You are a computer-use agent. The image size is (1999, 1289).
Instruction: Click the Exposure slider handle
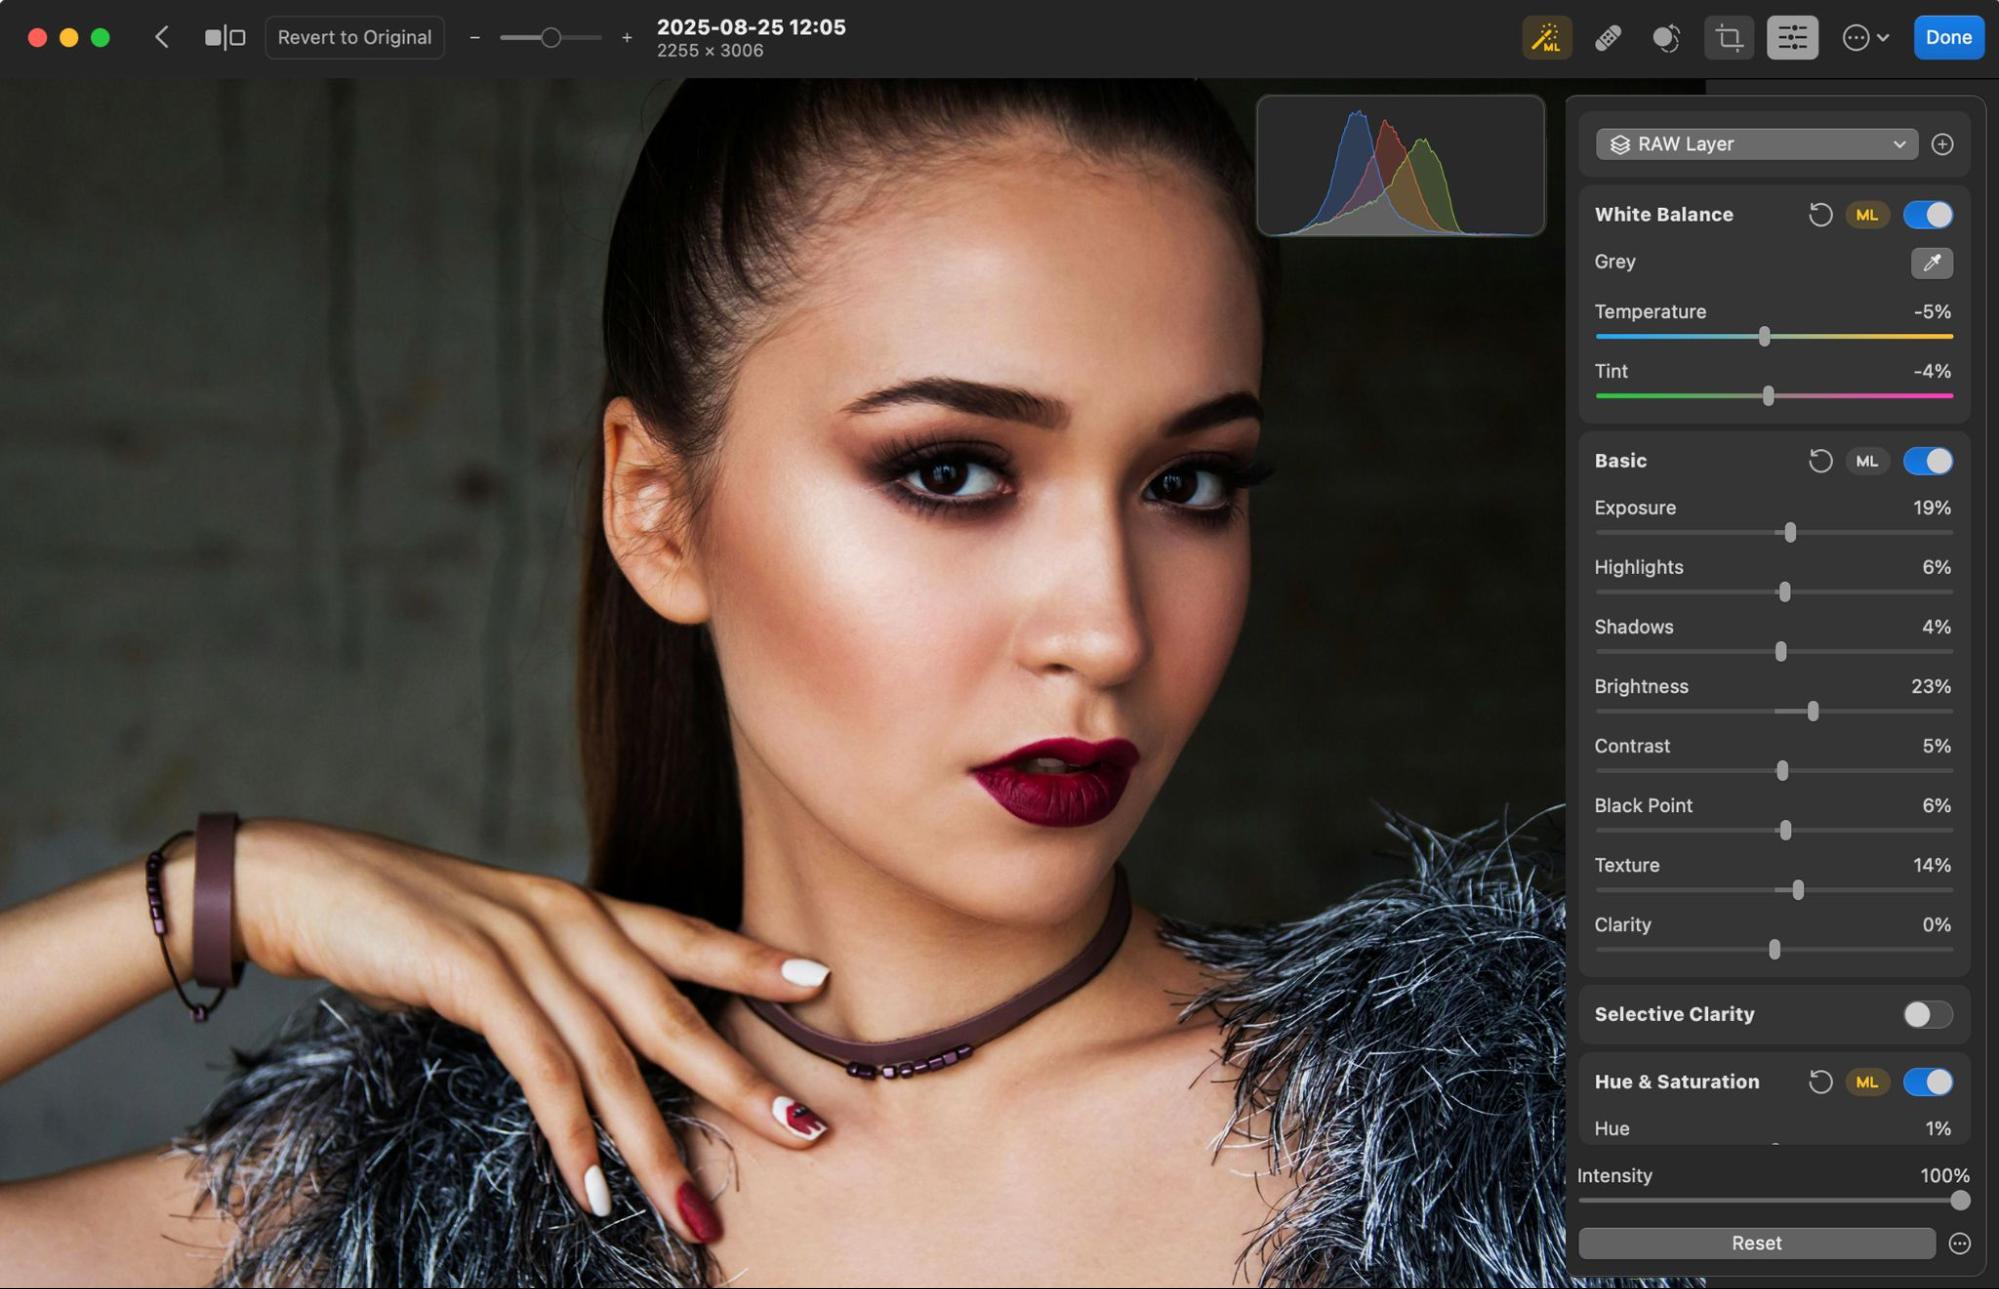[1790, 533]
